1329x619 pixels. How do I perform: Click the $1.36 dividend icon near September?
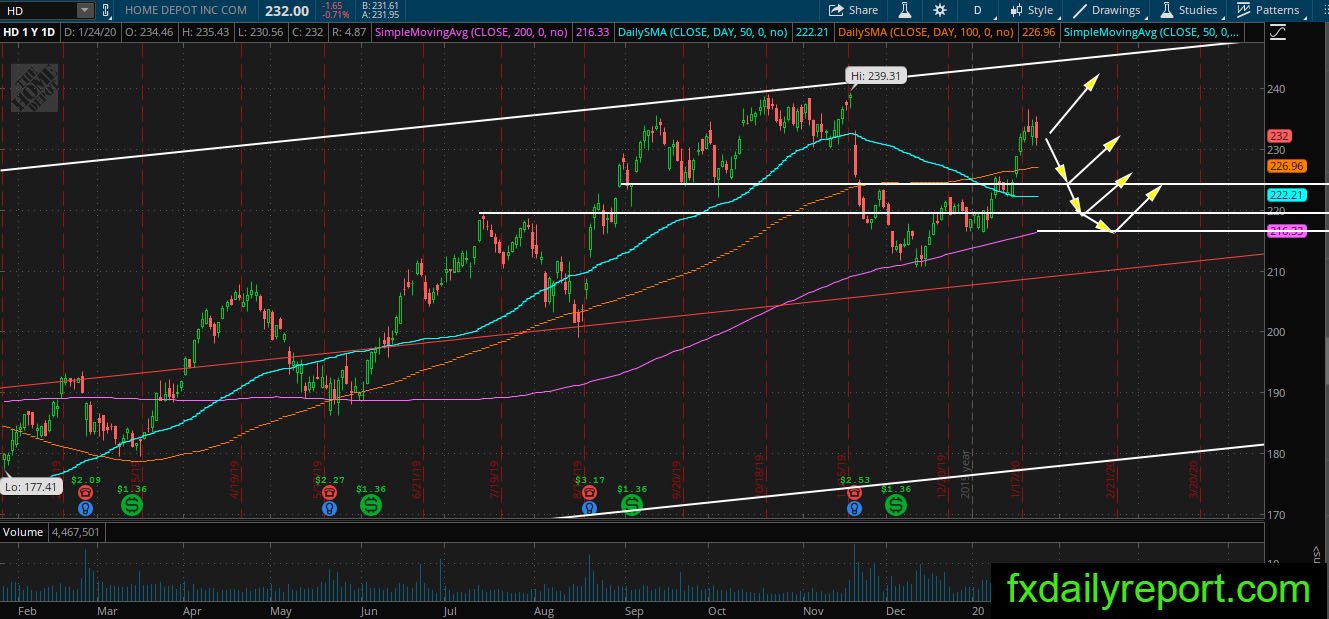(632, 506)
